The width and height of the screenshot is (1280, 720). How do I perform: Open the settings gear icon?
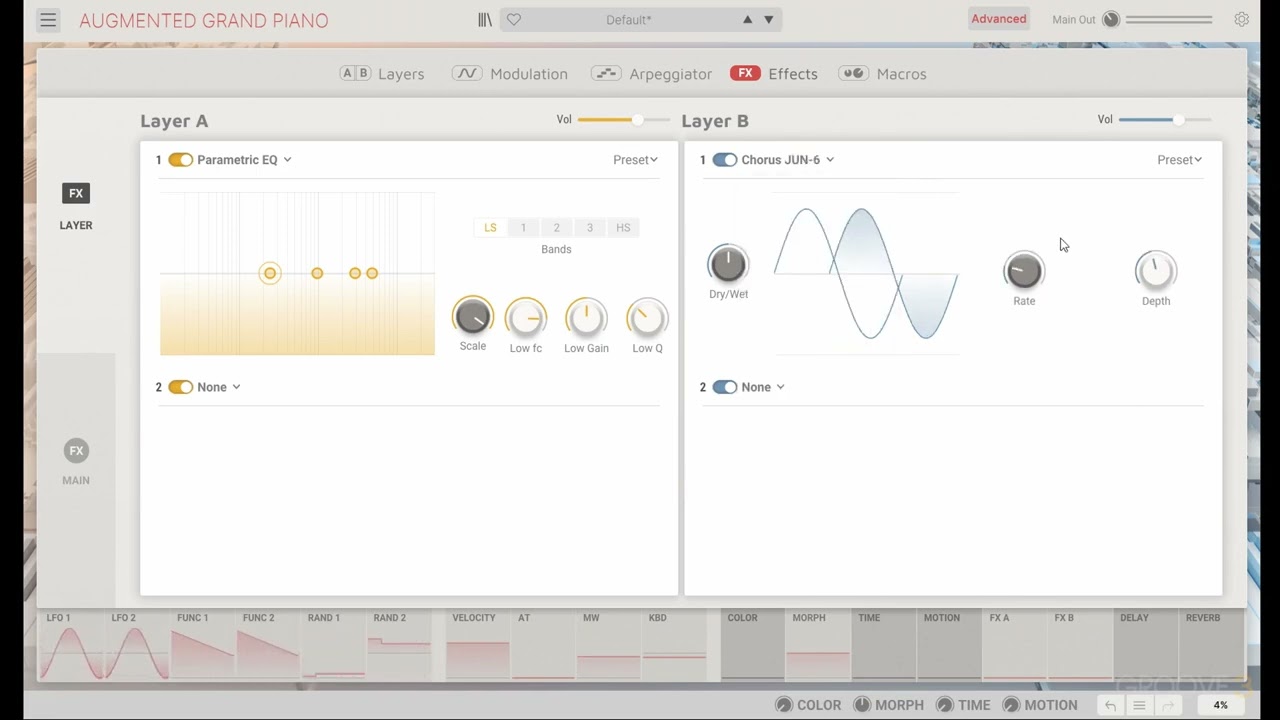point(1241,19)
